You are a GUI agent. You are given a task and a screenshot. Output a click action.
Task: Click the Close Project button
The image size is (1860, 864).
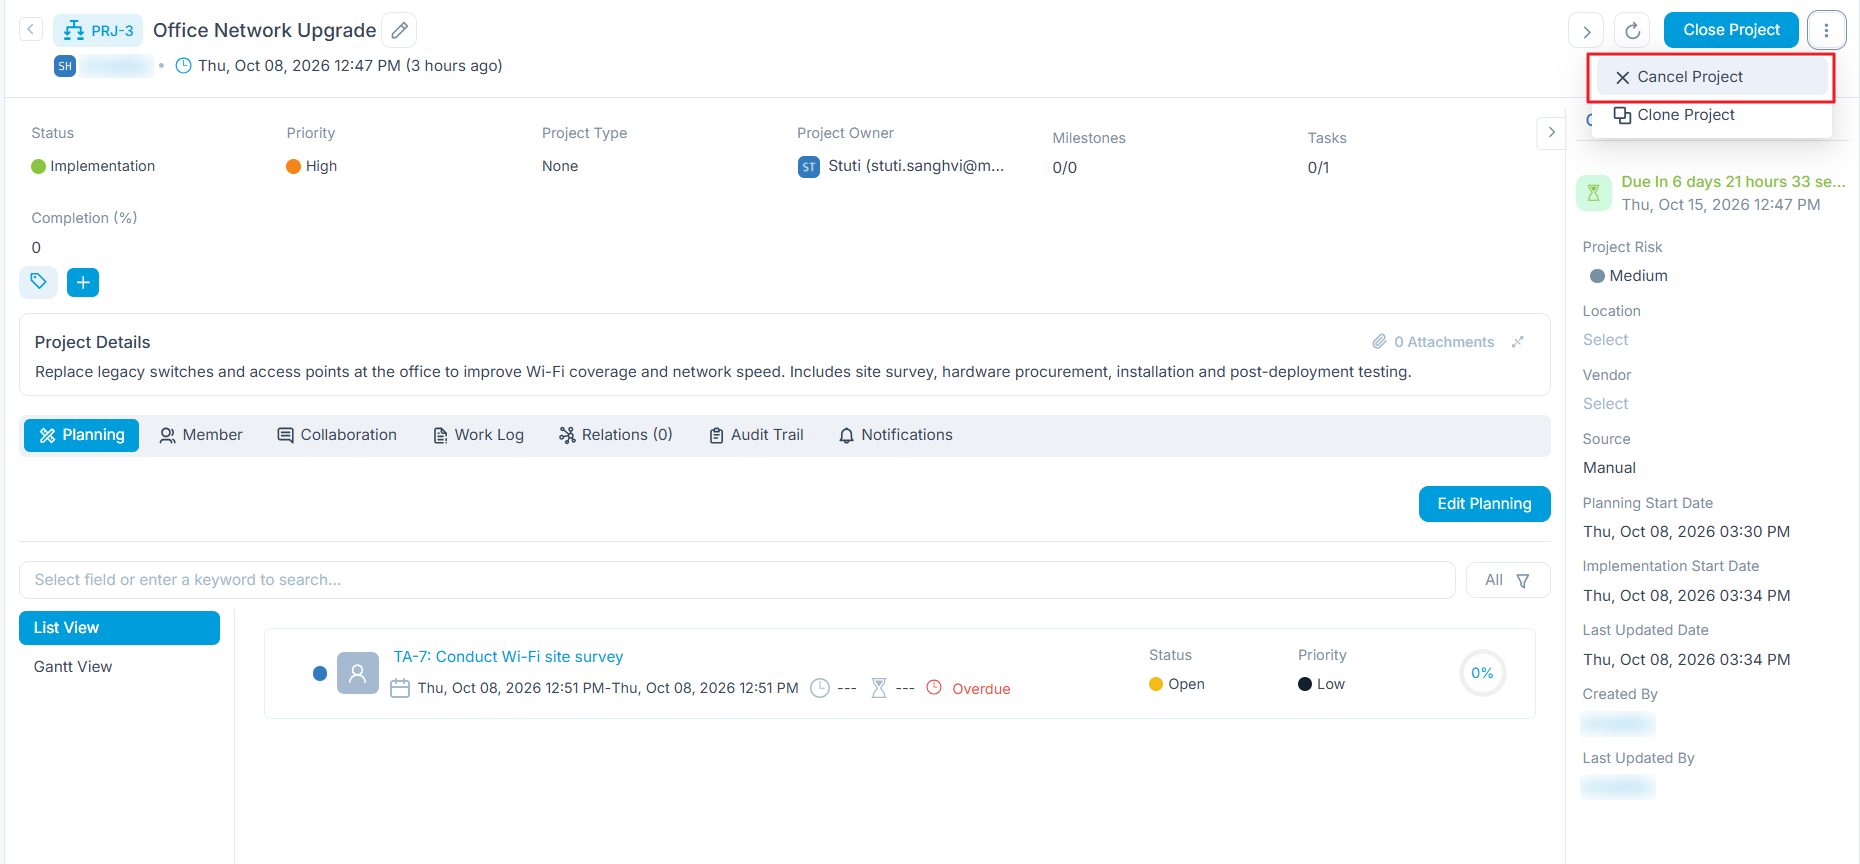1731,30
